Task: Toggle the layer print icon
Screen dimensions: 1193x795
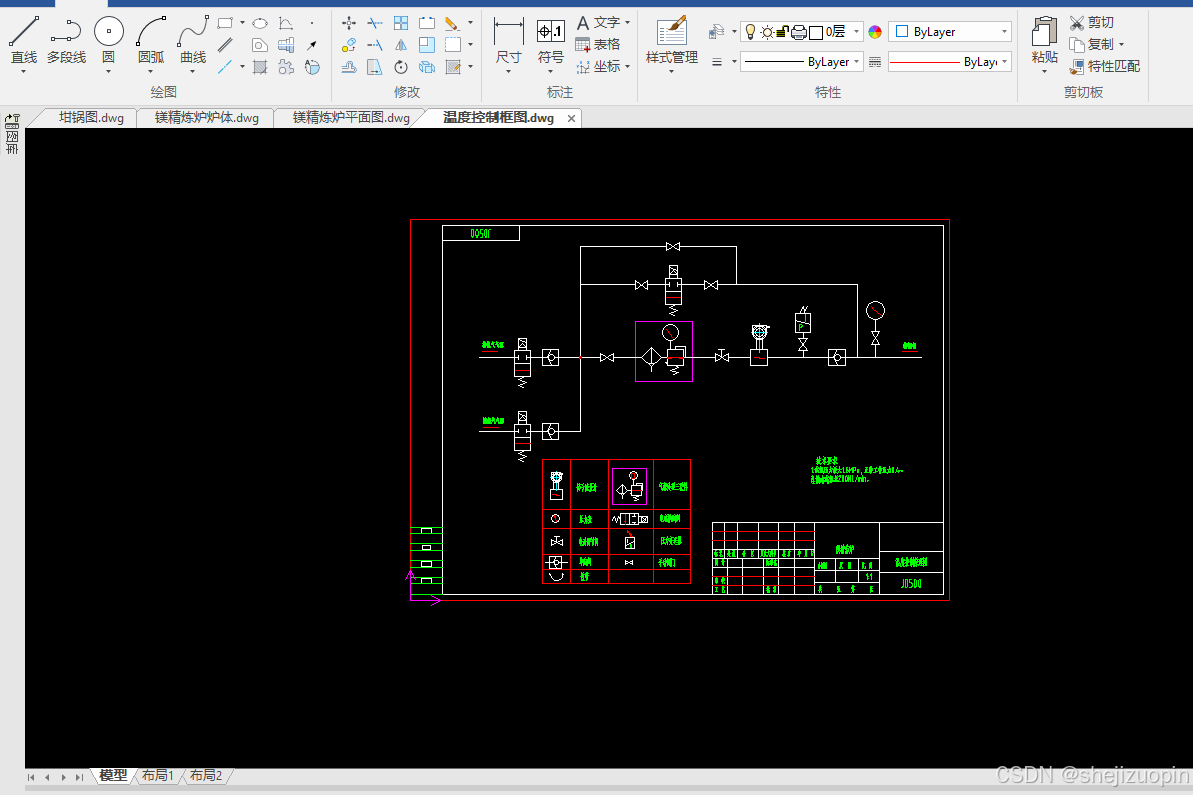Action: pos(799,32)
